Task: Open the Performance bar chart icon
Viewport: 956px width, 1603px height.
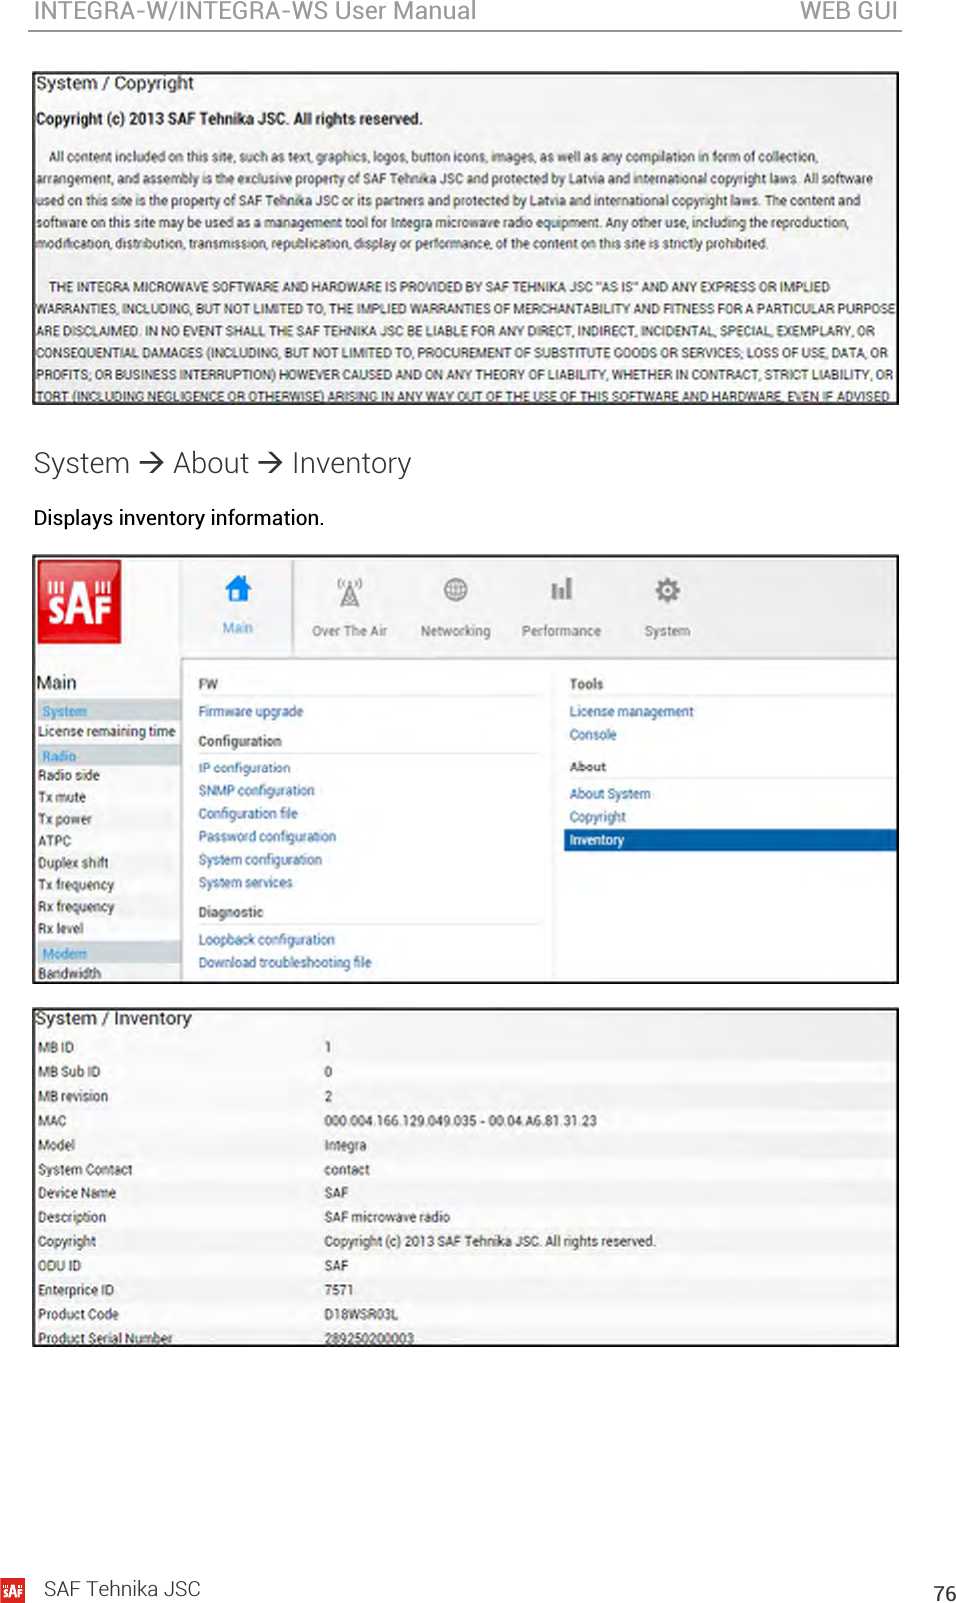Action: [561, 589]
